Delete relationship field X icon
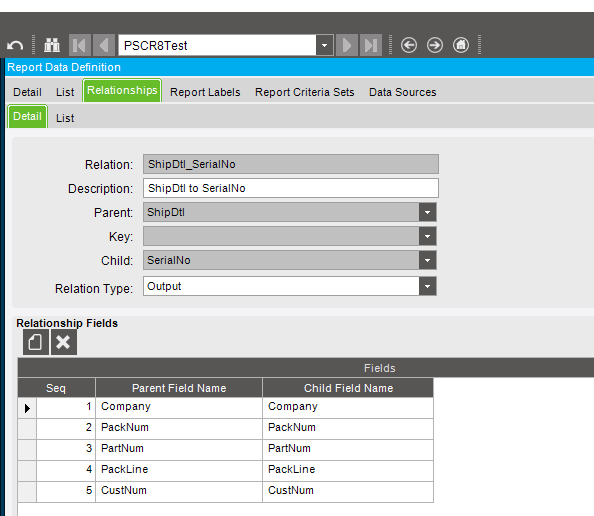The image size is (594, 516). tap(64, 342)
